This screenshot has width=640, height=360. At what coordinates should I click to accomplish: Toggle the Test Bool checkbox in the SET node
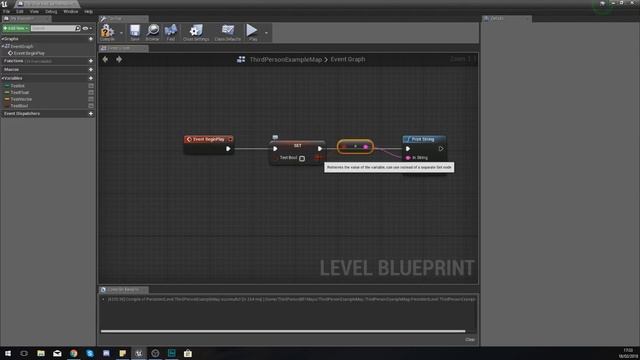302,158
